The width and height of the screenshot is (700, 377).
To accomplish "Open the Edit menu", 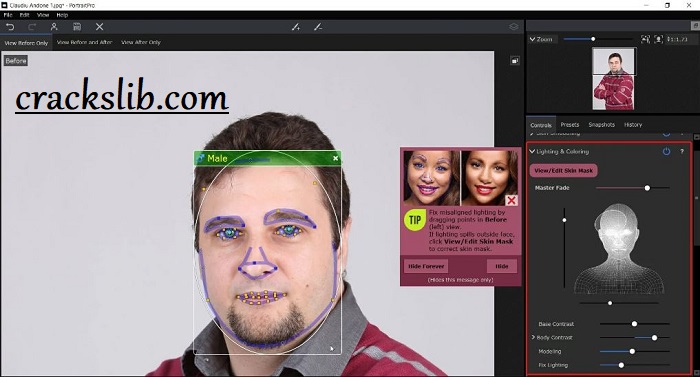I will pos(25,15).
